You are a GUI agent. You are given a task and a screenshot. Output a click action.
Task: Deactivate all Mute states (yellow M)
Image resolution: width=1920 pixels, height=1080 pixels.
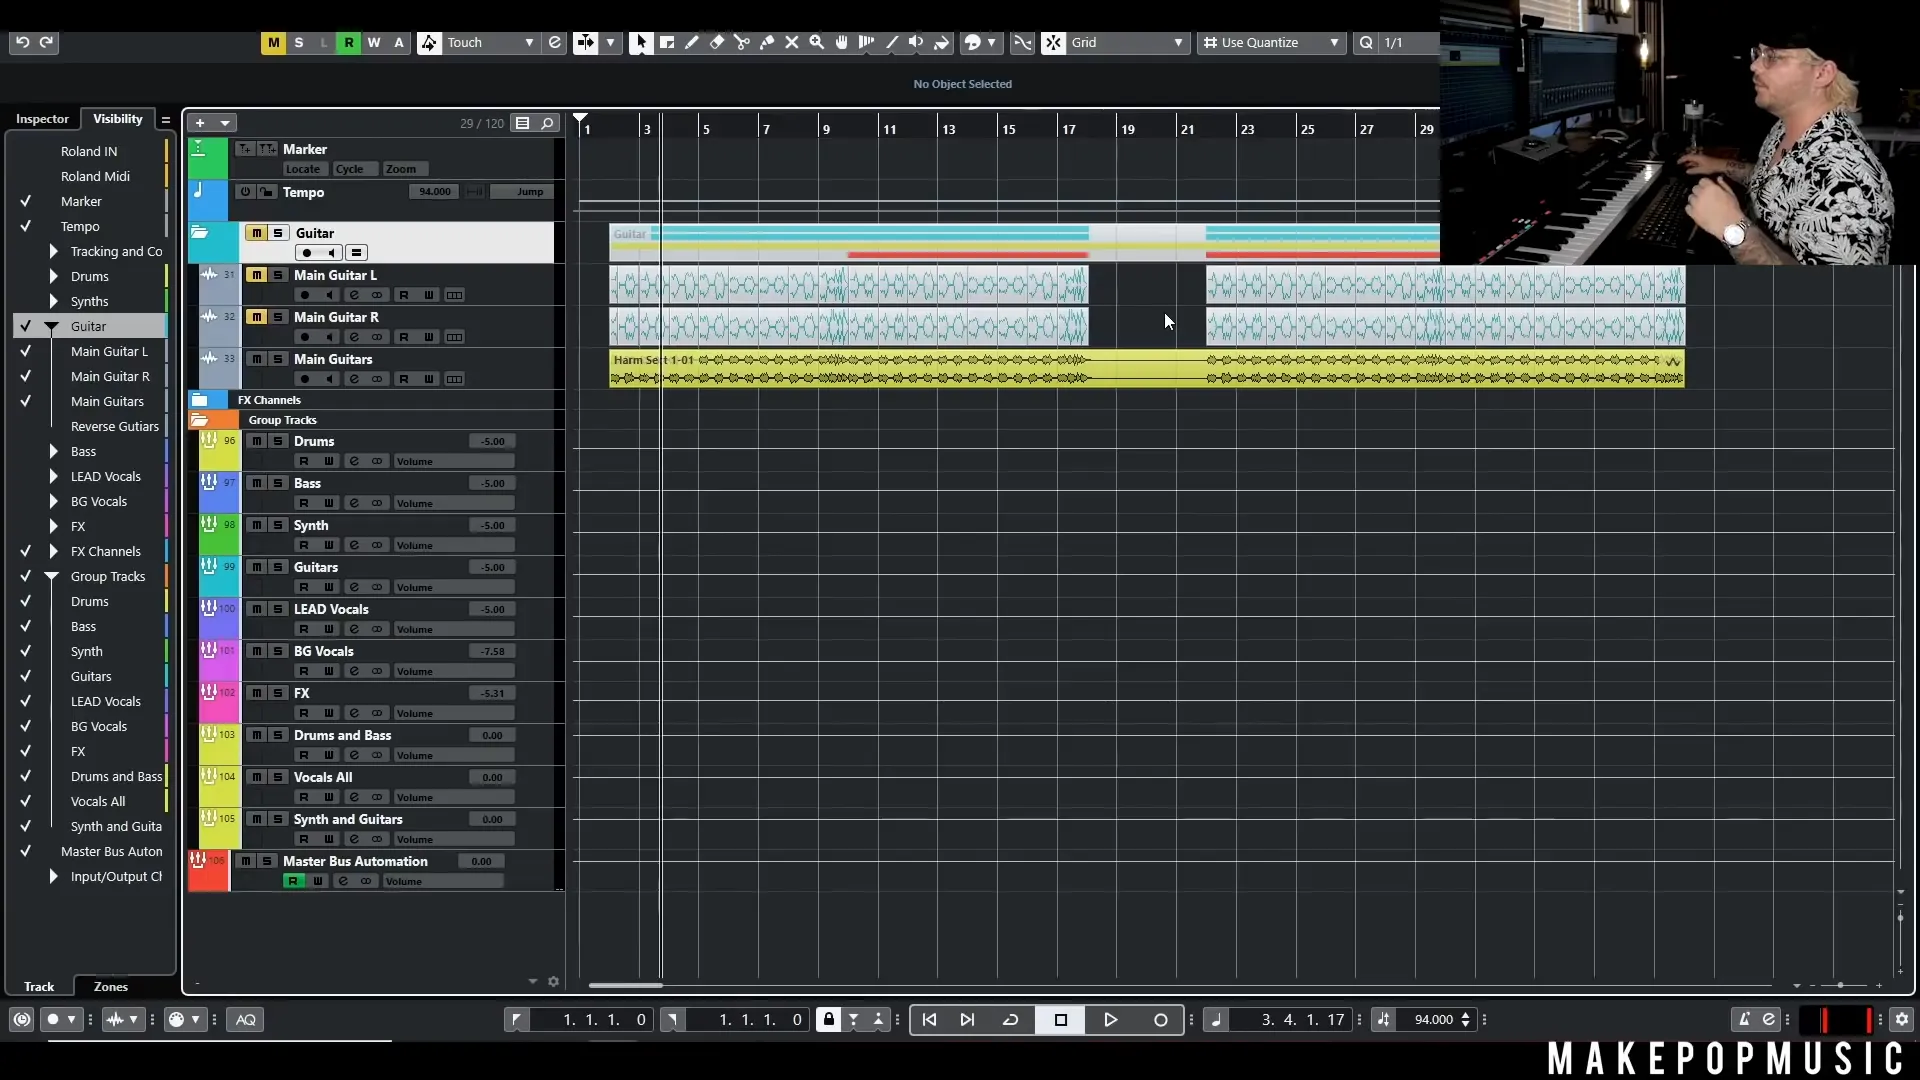[x=273, y=42]
